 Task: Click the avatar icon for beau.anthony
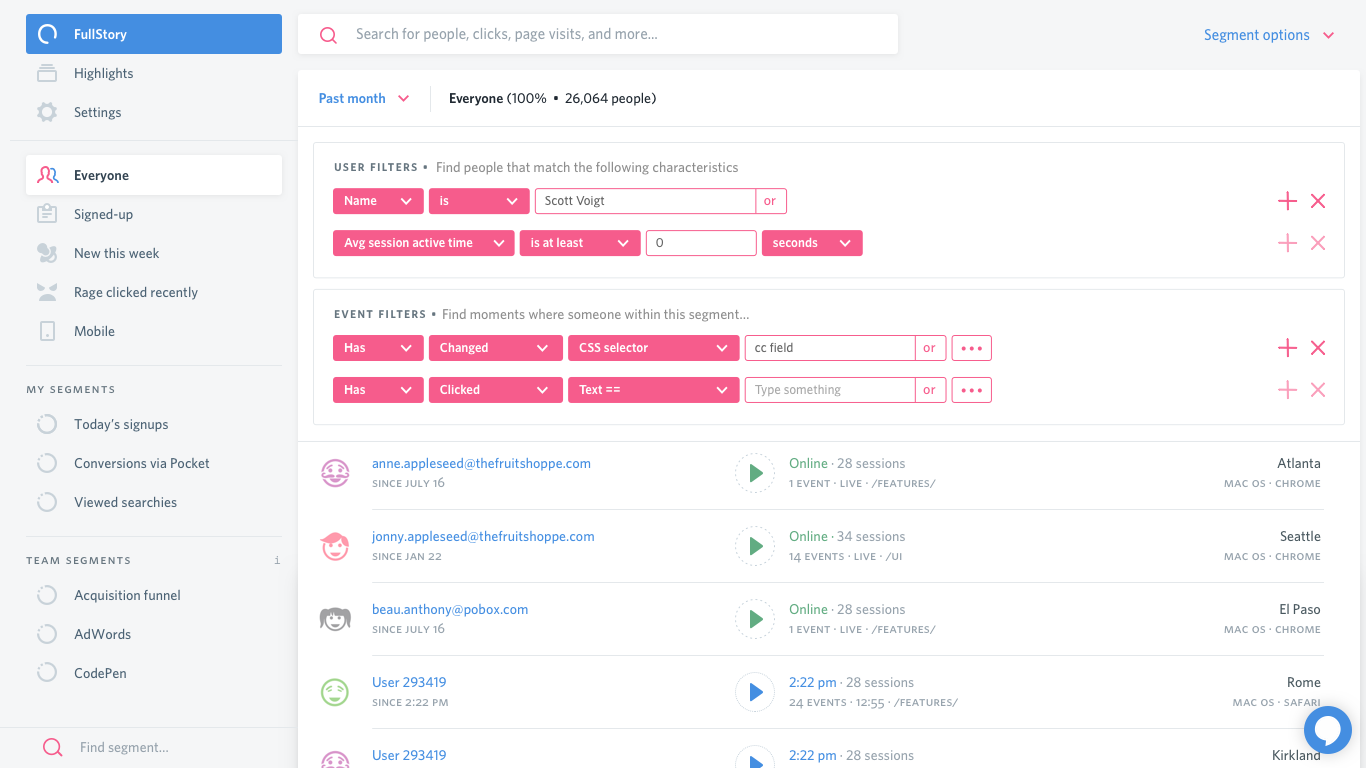pos(335,619)
